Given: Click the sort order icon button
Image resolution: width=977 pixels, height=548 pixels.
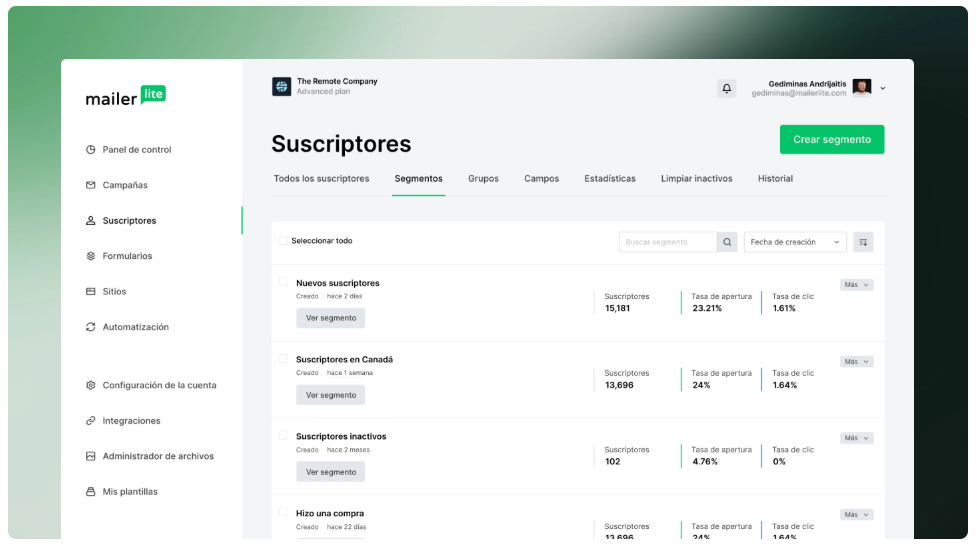Looking at the screenshot, I should pos(863,242).
